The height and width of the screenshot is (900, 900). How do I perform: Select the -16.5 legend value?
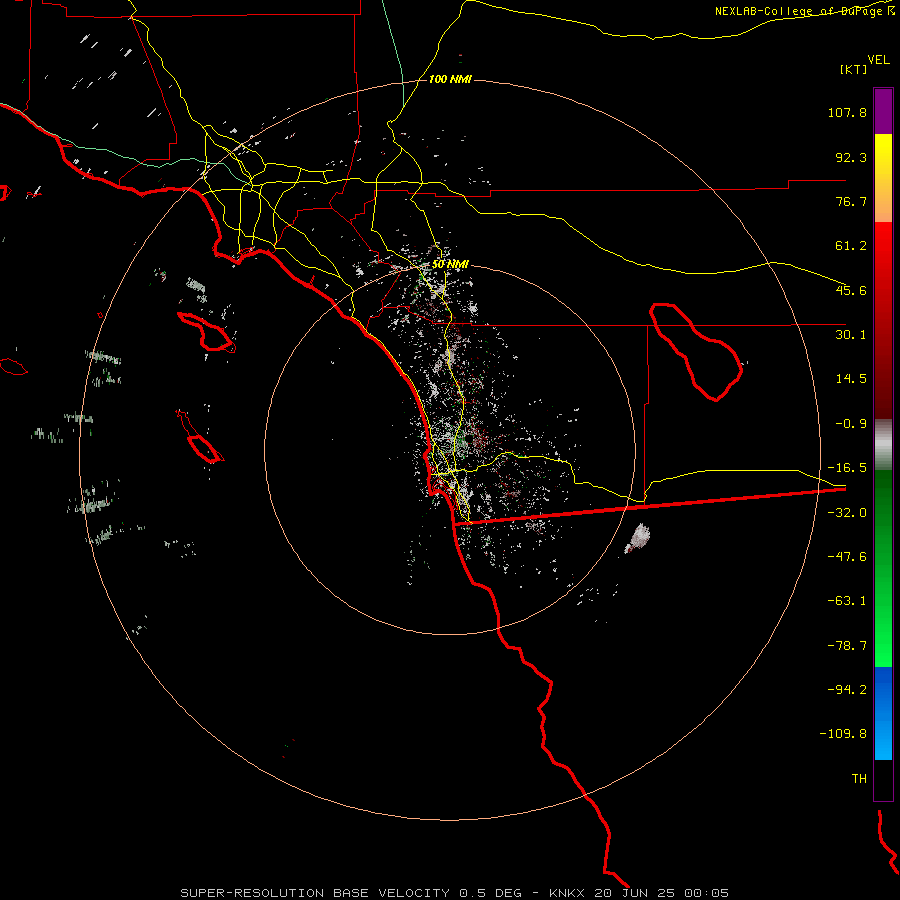pyautogui.click(x=847, y=468)
